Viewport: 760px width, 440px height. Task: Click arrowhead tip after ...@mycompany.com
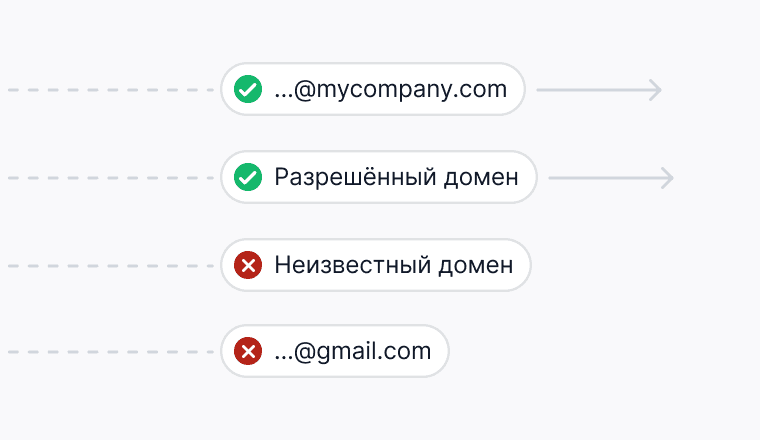(x=659, y=90)
